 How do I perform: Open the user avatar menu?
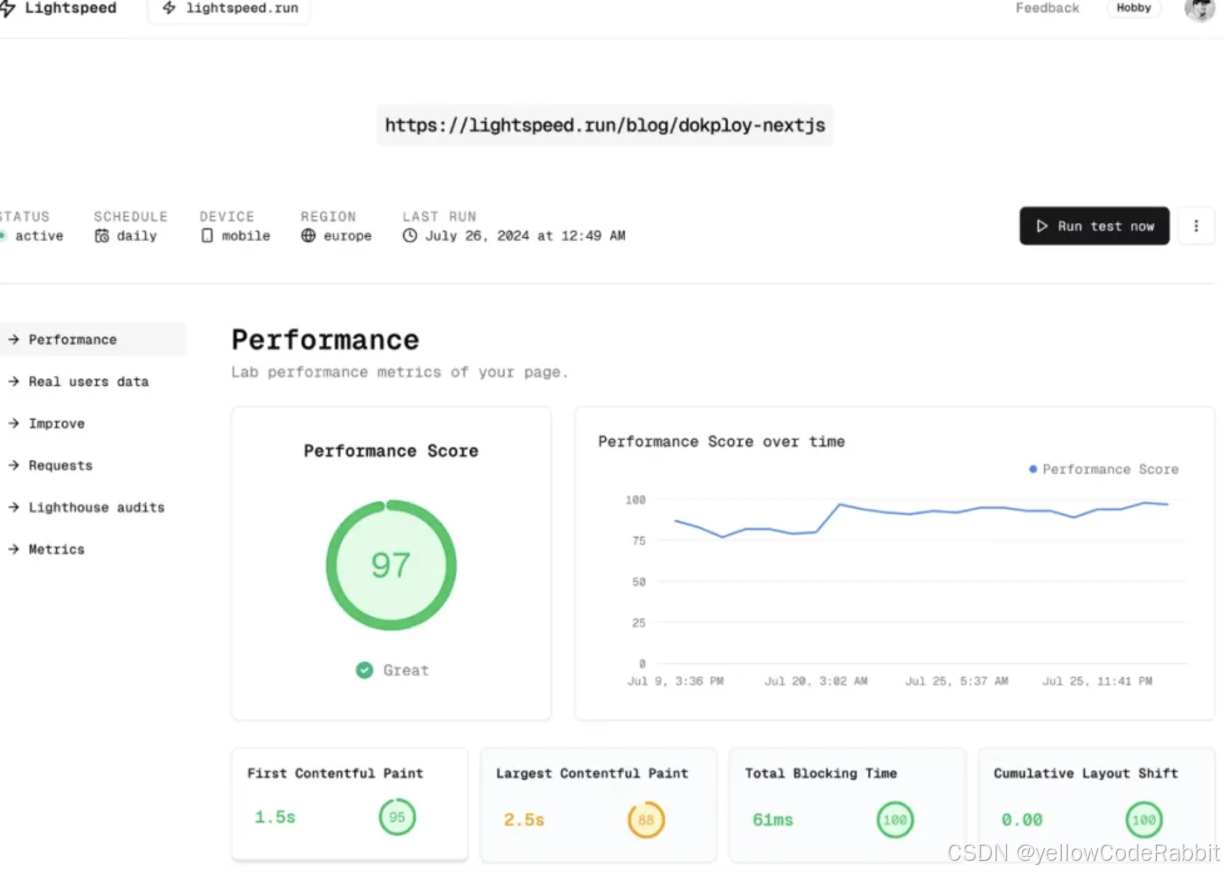tap(1199, 9)
